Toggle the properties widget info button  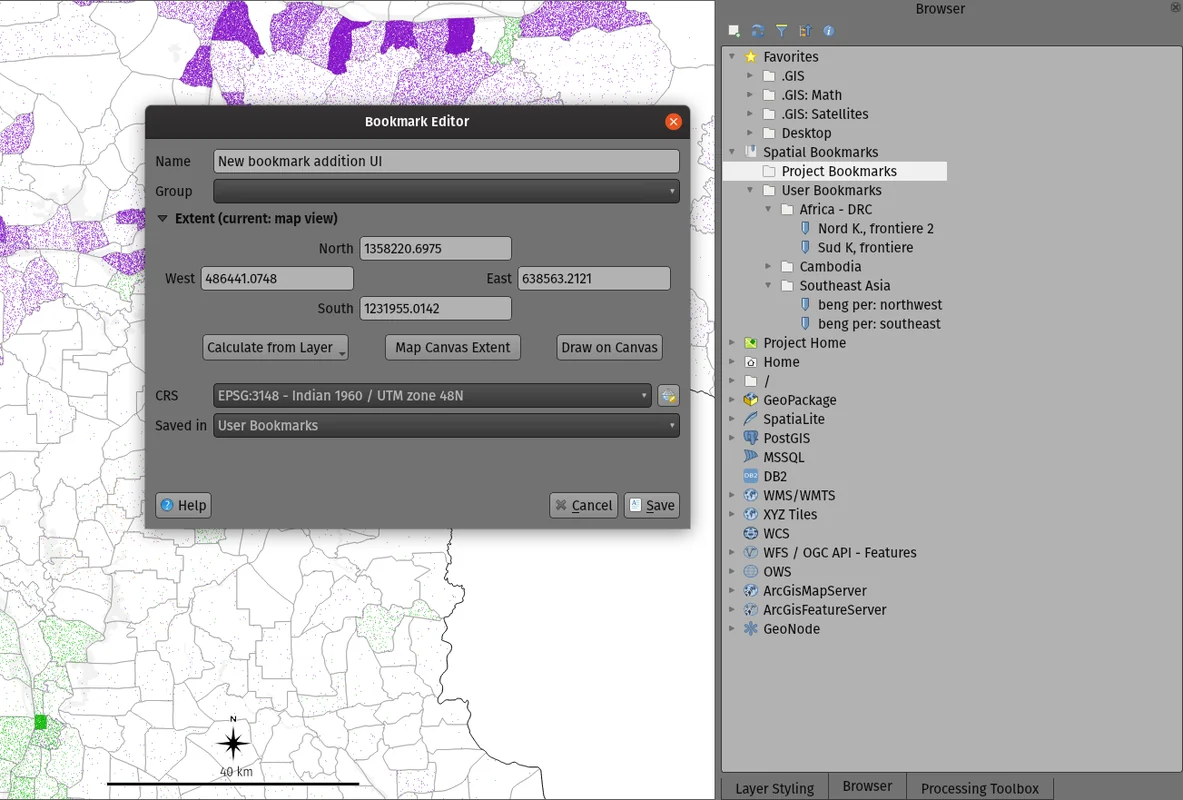coord(829,31)
